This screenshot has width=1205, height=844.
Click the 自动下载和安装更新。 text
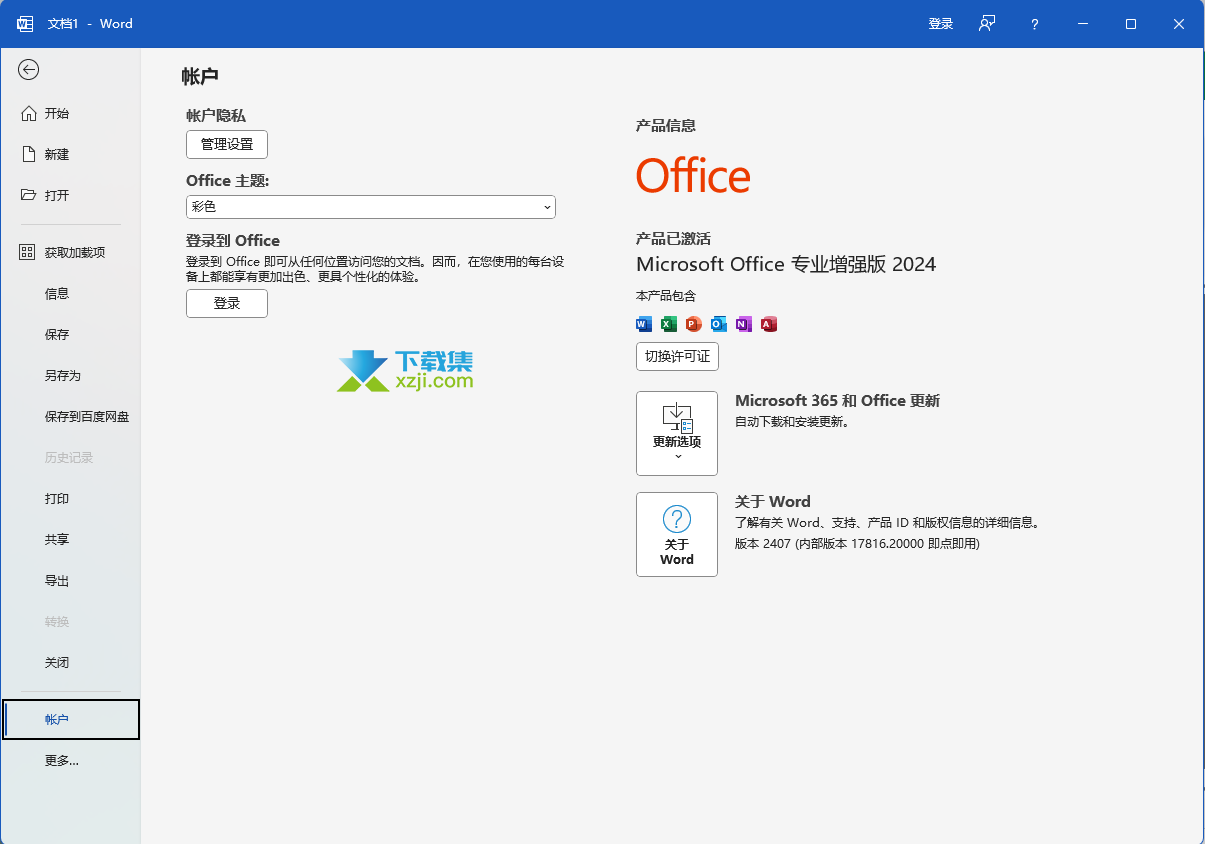(792, 422)
